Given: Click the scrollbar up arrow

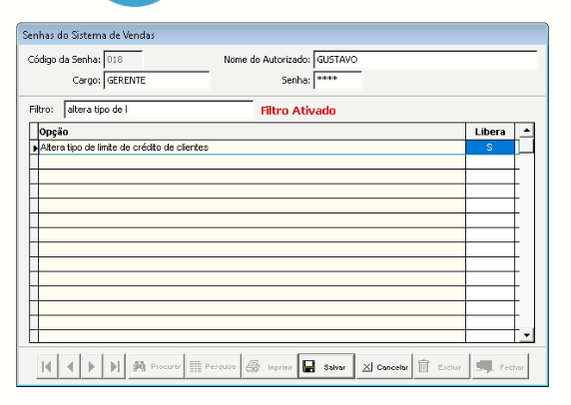Looking at the screenshot, I should point(527,130).
